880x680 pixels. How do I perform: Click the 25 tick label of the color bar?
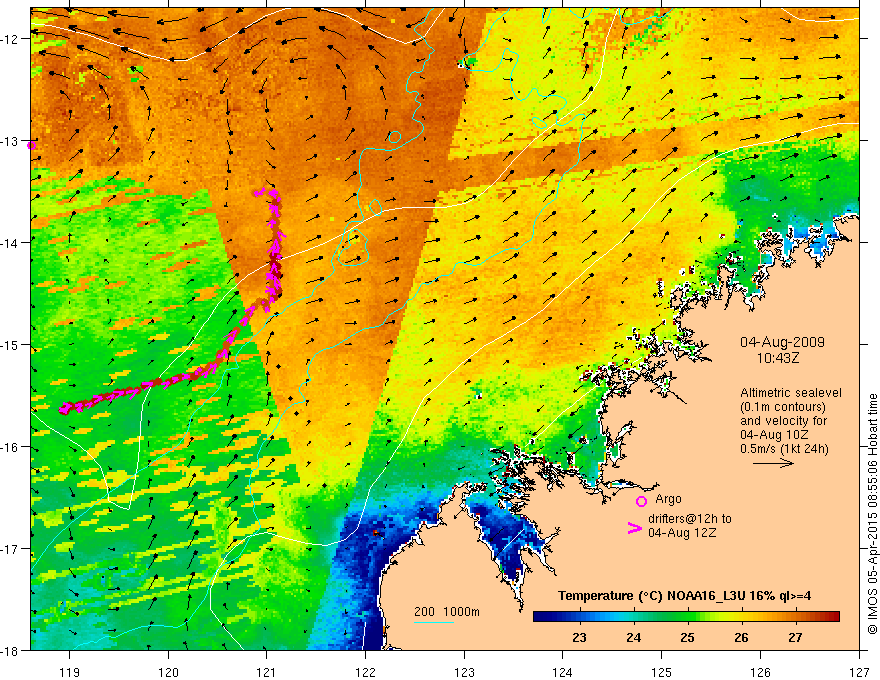pos(688,637)
